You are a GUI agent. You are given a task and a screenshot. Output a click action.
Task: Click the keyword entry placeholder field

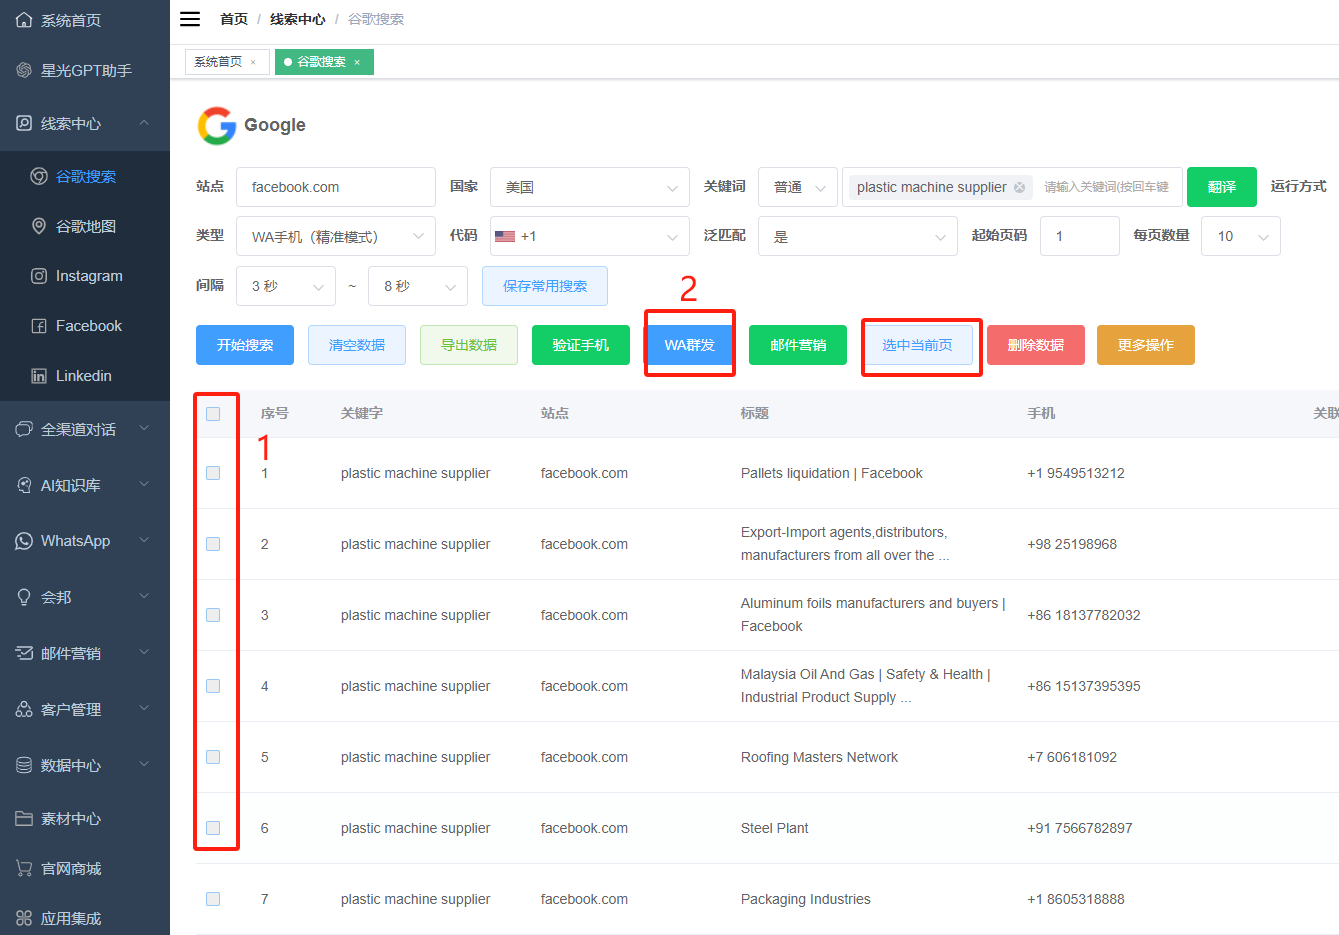coord(1107,187)
